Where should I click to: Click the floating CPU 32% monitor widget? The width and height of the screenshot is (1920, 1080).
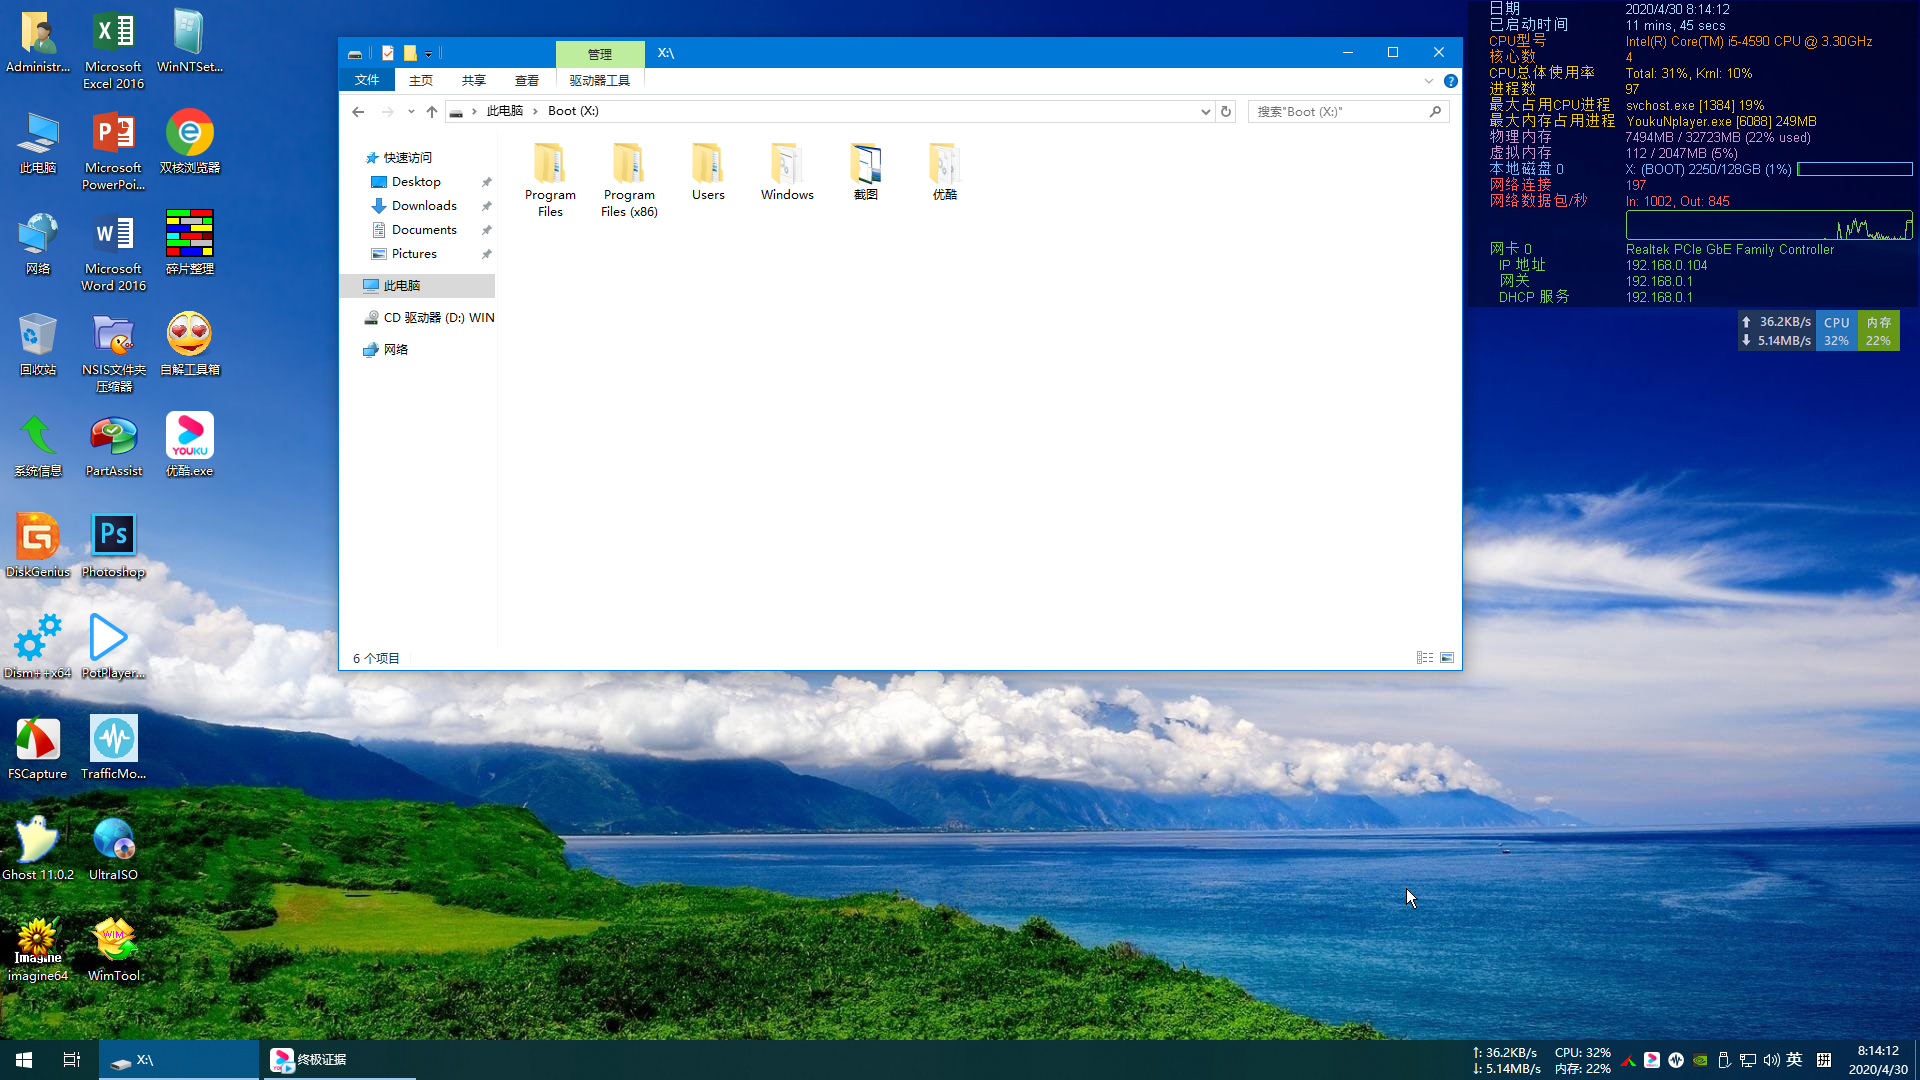pyautogui.click(x=1836, y=331)
